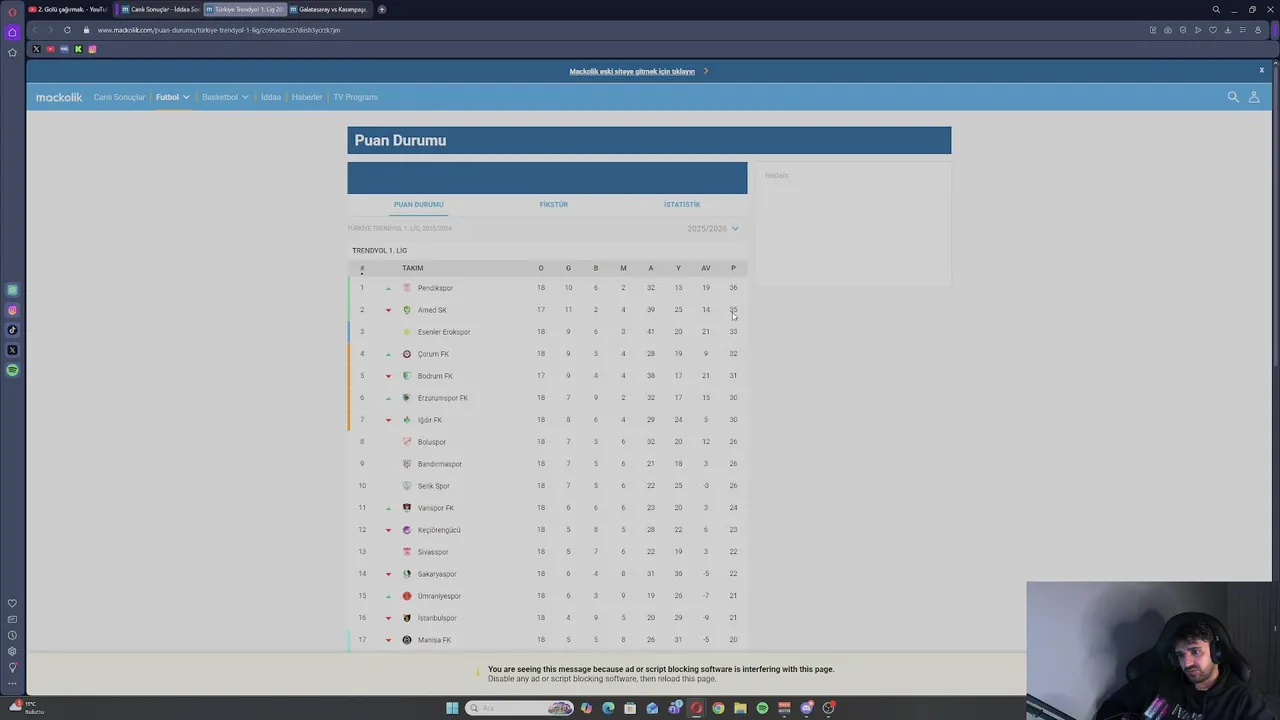Click the Windows taskbar search box
Viewport: 1280px width, 720px height.
click(519, 708)
